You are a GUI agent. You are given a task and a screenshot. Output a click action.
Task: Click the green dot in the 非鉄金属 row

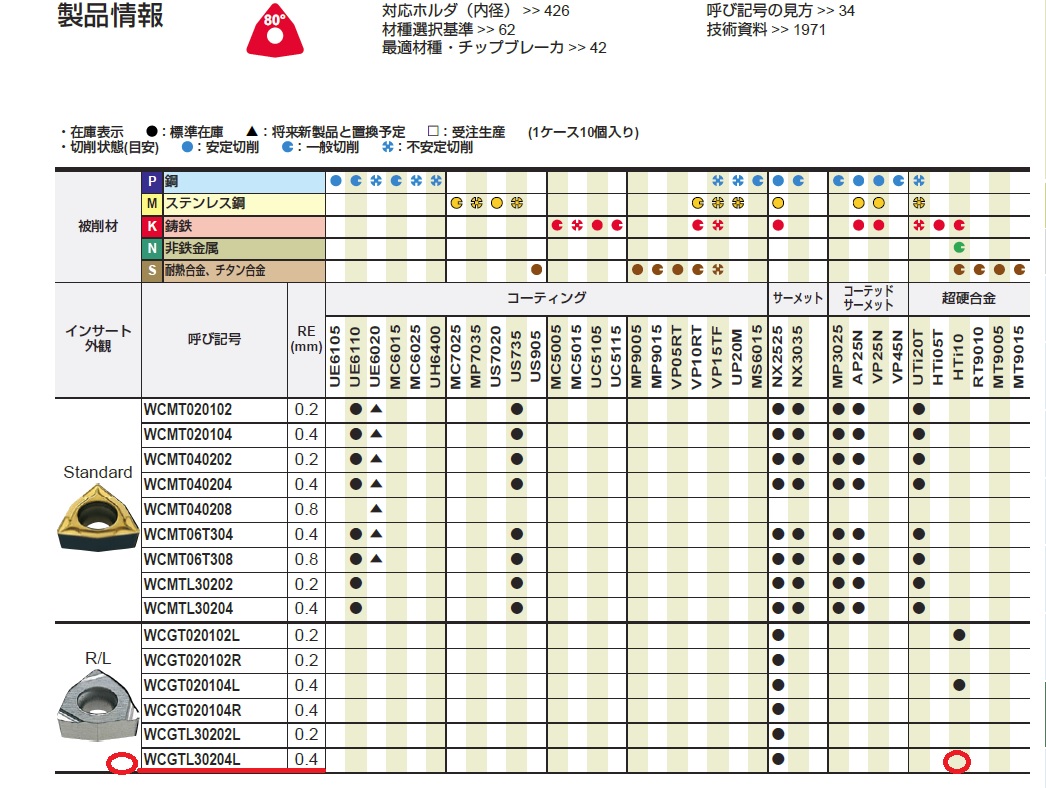click(x=959, y=248)
